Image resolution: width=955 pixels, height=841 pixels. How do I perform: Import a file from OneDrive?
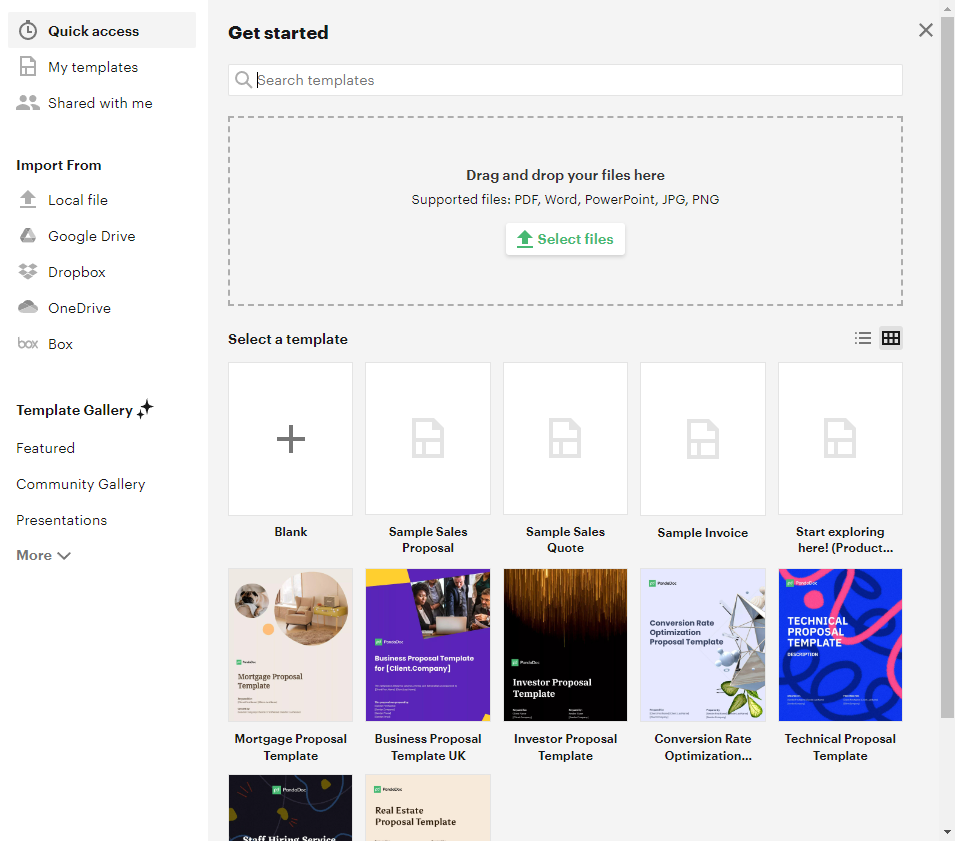(x=79, y=307)
